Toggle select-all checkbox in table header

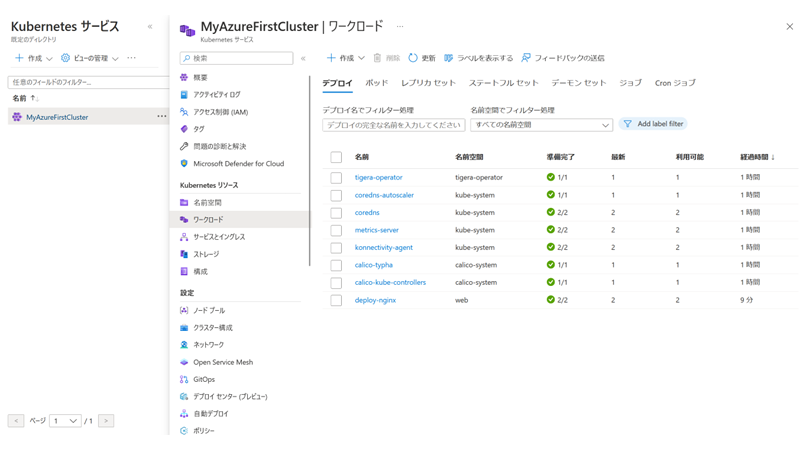336,157
